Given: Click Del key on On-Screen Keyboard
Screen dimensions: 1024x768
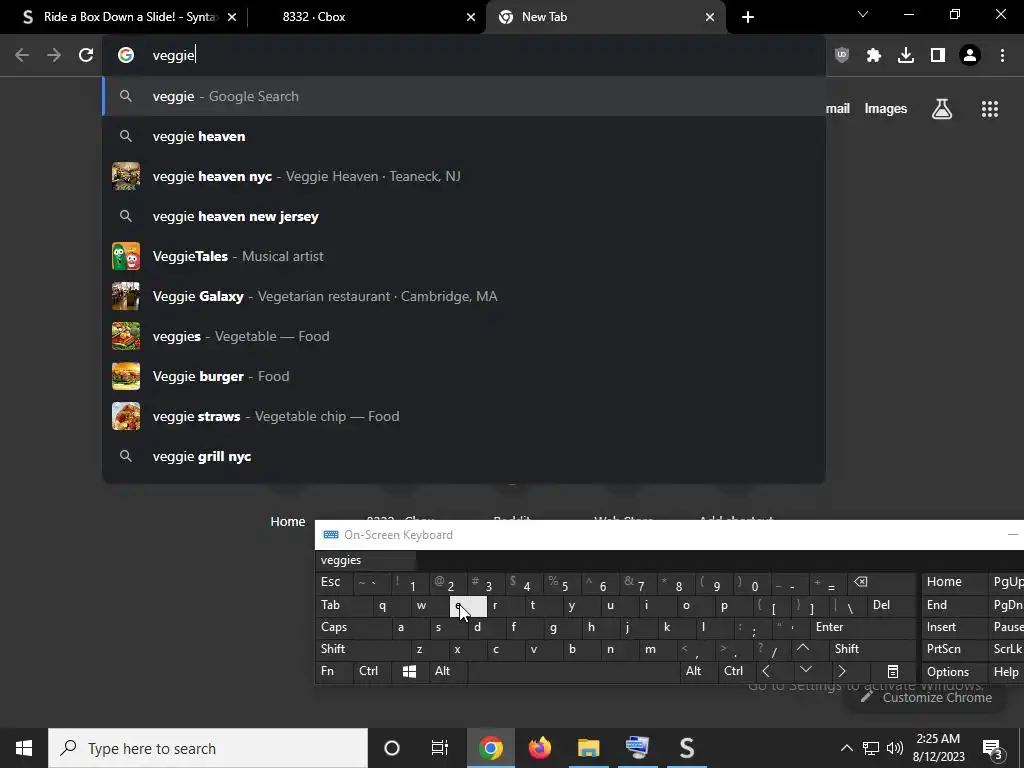Looking at the screenshot, I should pos(890,605).
